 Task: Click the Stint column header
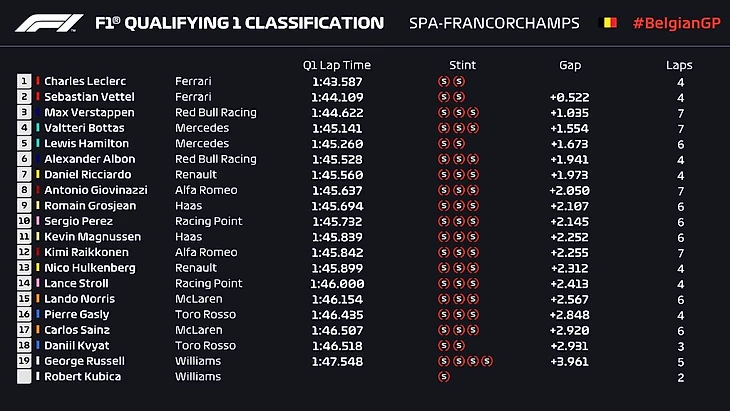(x=463, y=65)
